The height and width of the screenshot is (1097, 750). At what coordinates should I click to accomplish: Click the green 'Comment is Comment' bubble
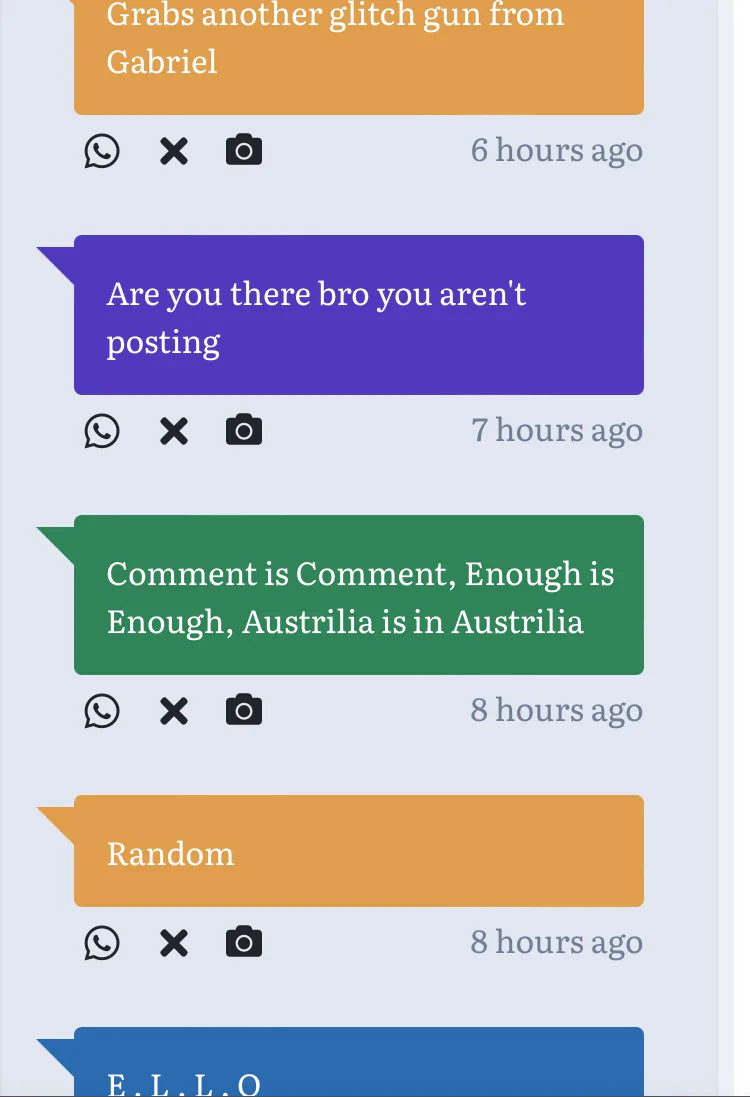coord(358,596)
